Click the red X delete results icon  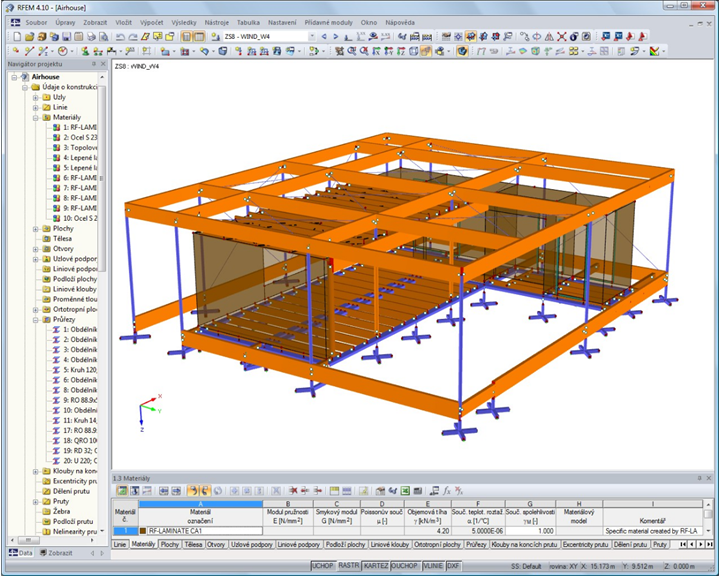tap(562, 36)
